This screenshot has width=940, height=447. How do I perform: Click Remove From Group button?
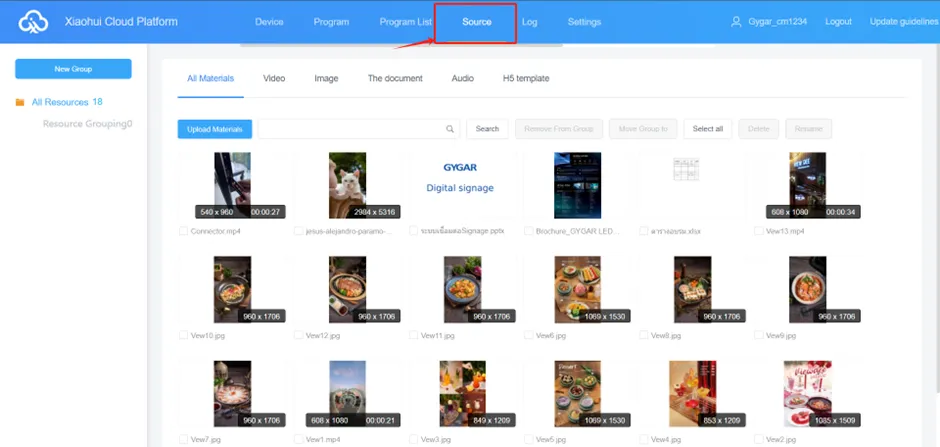point(559,129)
